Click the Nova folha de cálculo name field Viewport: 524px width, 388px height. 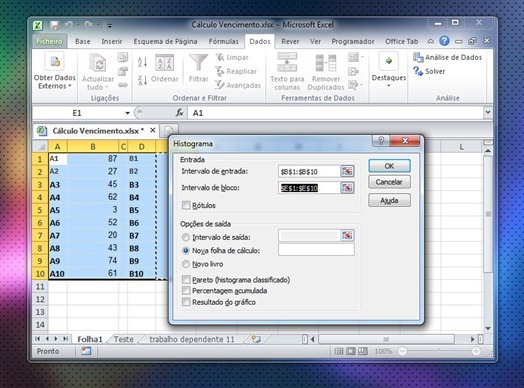[316, 250]
